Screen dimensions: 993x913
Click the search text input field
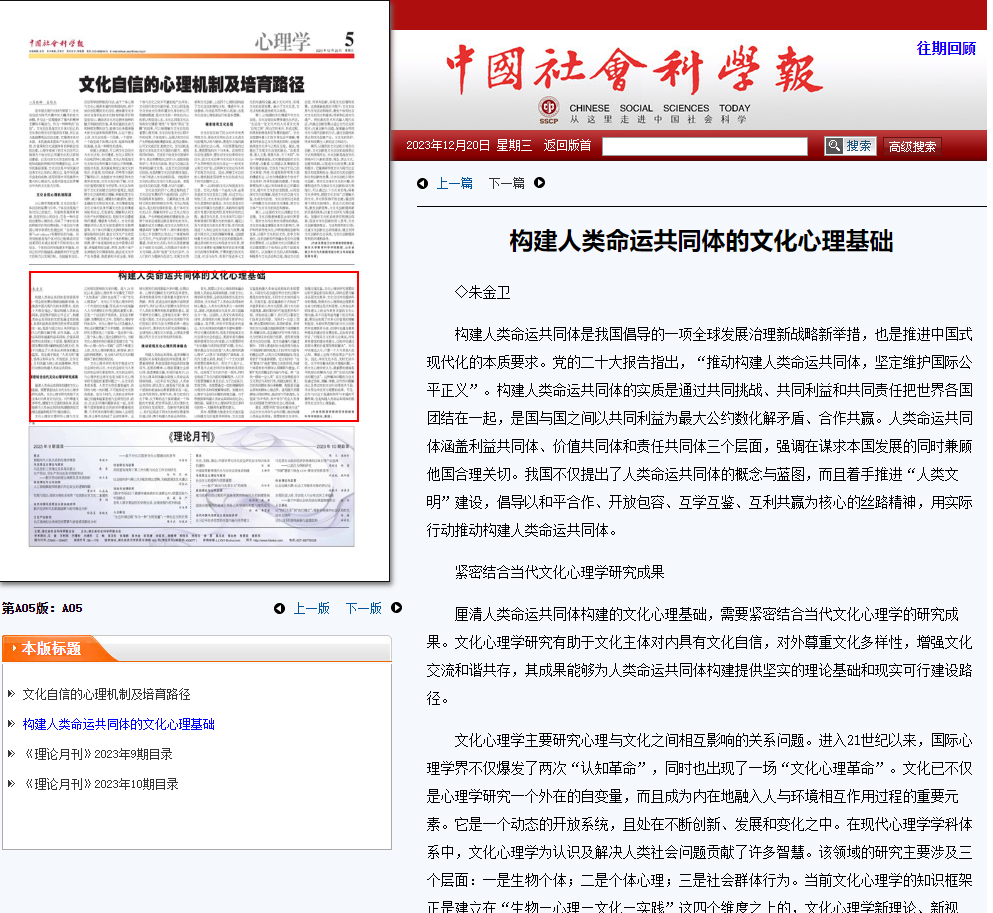[704, 146]
